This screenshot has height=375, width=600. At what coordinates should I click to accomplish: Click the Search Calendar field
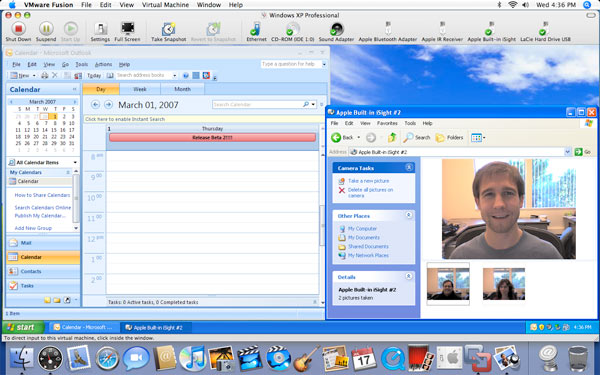tap(258, 104)
